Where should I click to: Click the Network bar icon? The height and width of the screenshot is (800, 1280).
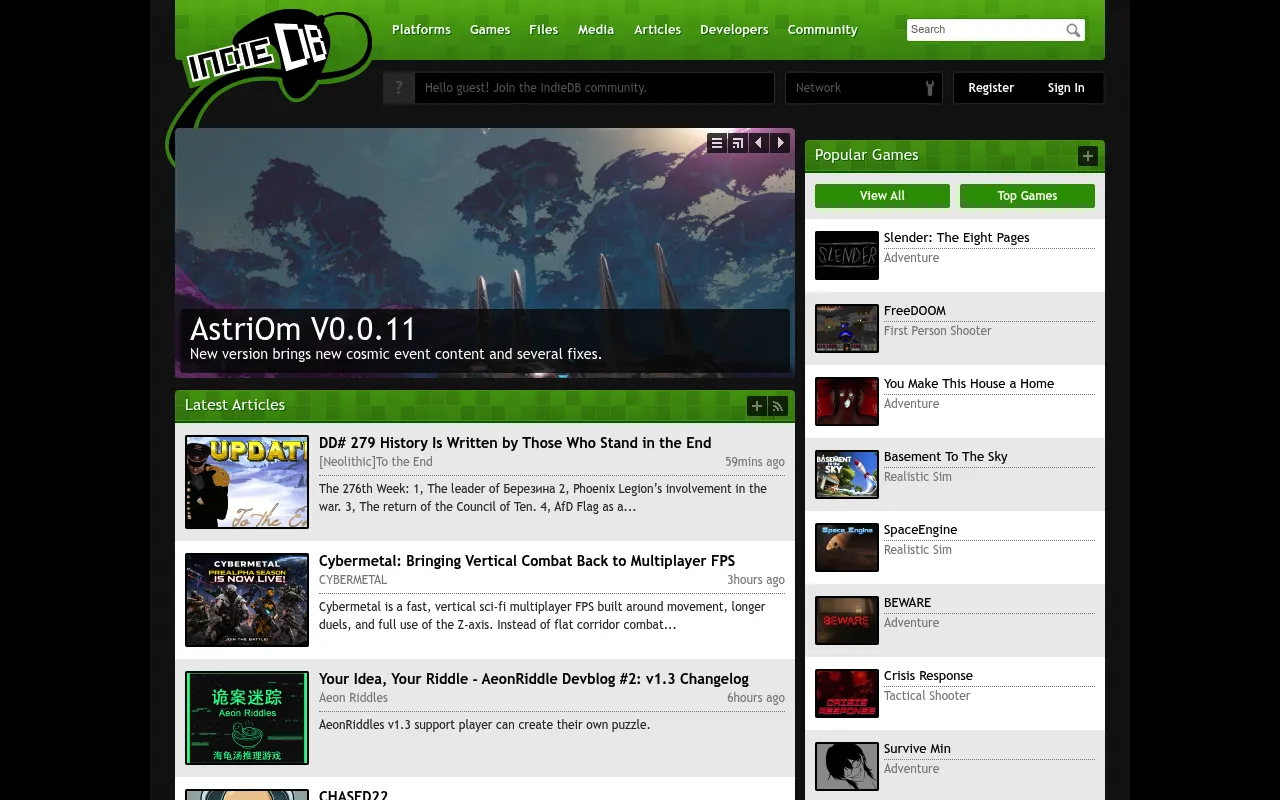pos(930,88)
